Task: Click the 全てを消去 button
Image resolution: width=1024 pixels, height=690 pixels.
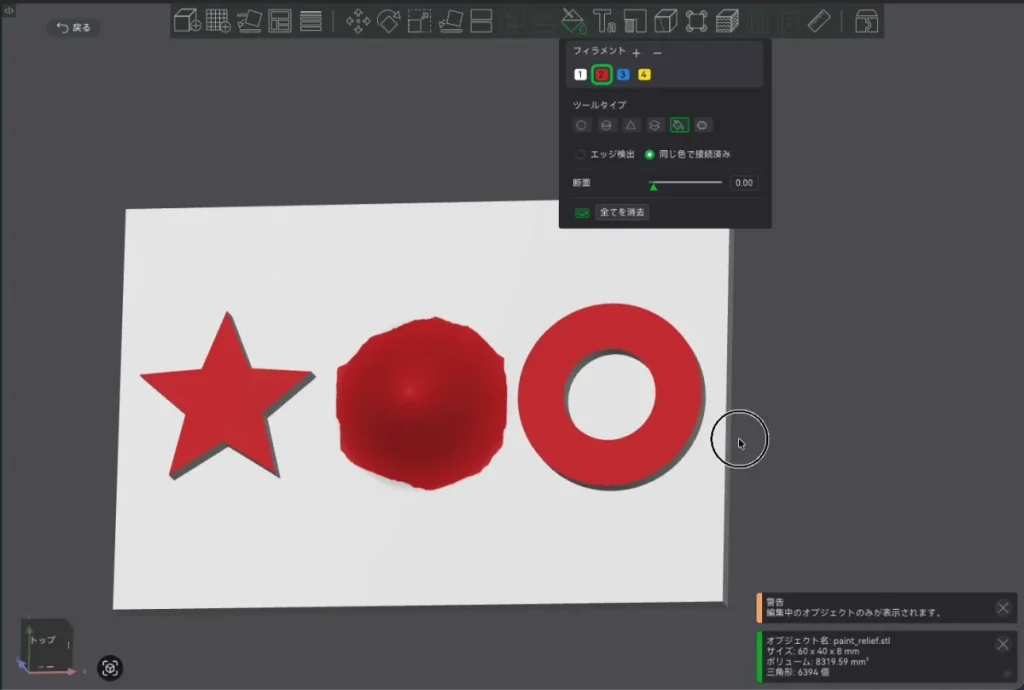Action: (622, 212)
